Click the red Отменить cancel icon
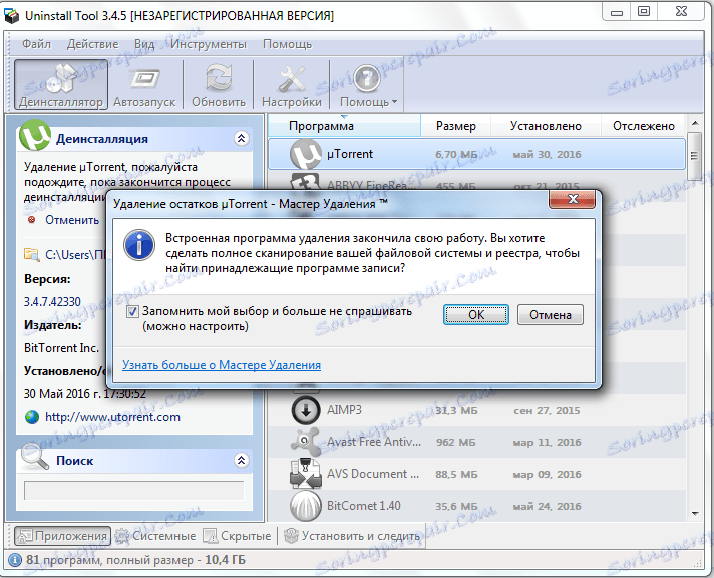Viewport: 714px width, 578px height. (31, 220)
